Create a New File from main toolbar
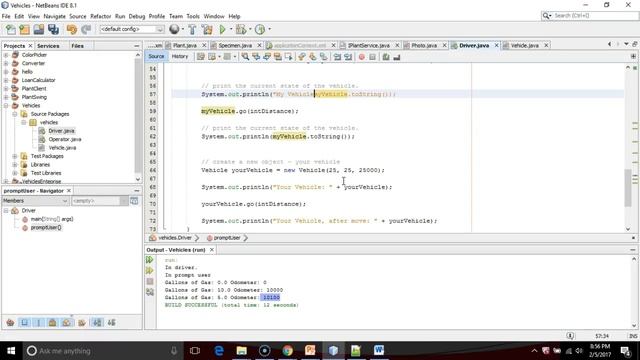The width and height of the screenshot is (640, 360). tap(11, 29)
